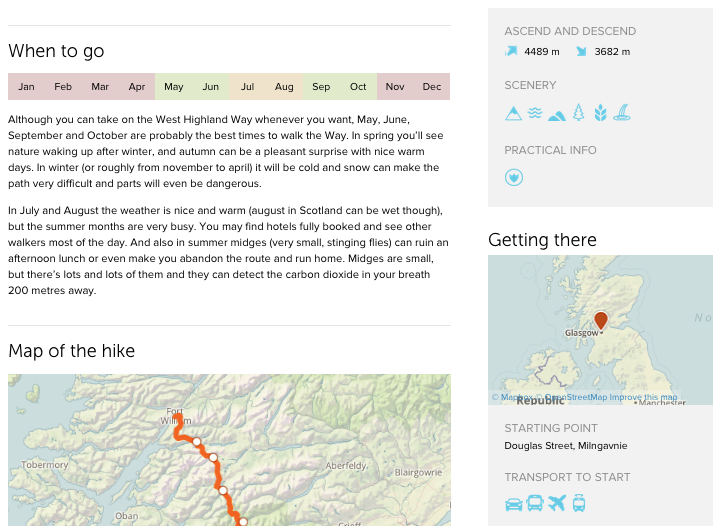Click the mountain peak scenery icon
This screenshot has width=726, height=526.
[513, 113]
